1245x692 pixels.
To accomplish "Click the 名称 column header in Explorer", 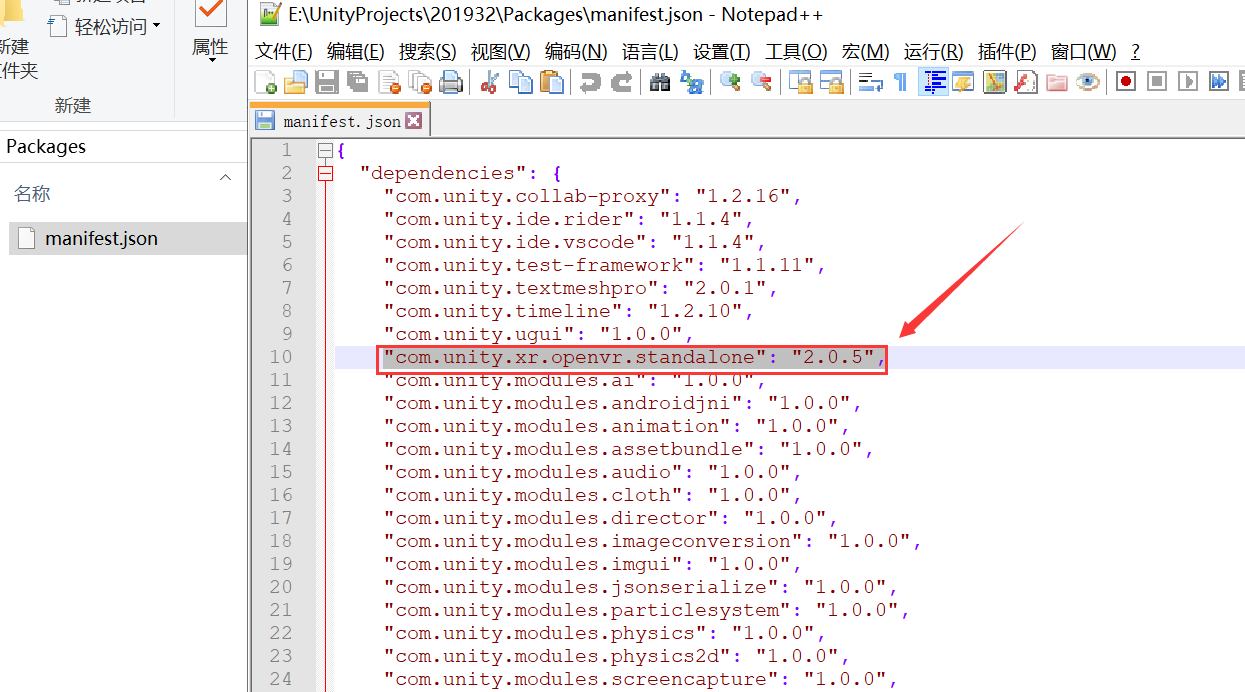I will pos(32,194).
